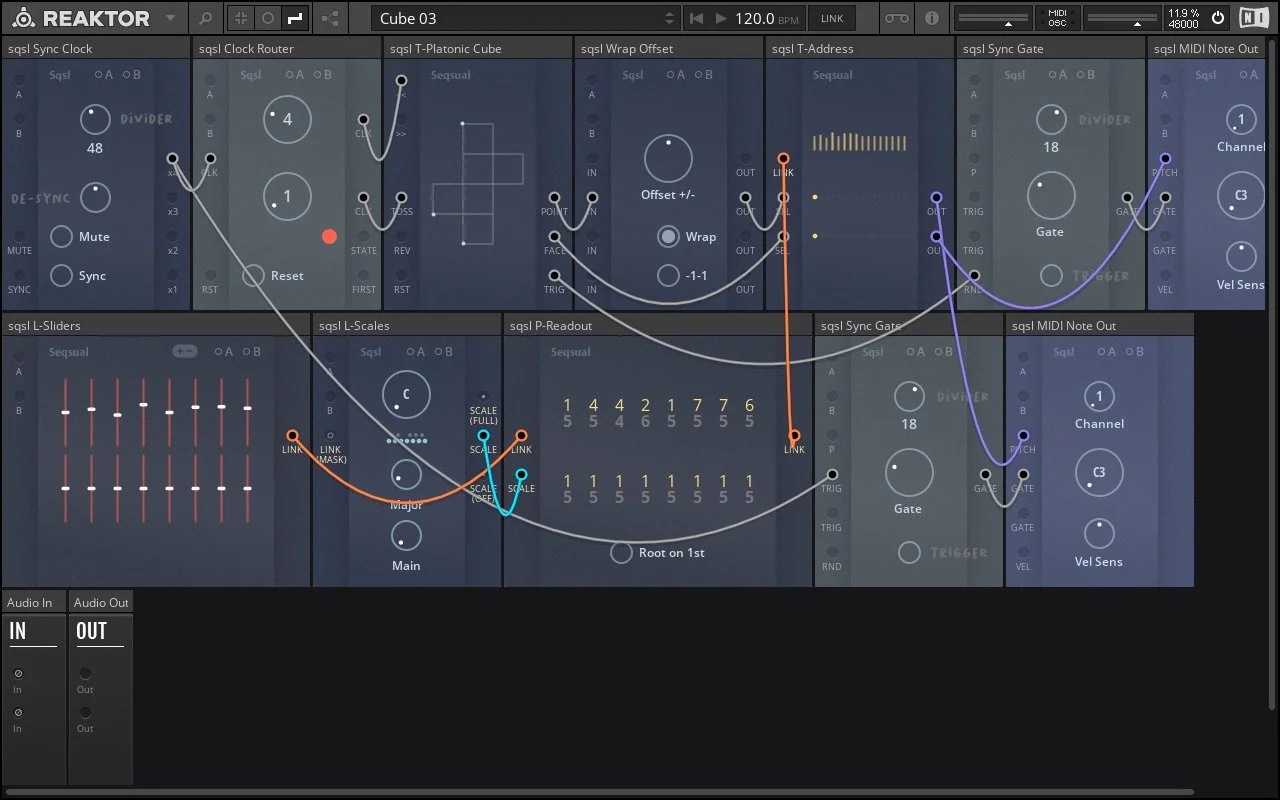Select the sqsl P-Readout panel header
Viewport: 1280px width, 800px height.
coord(658,325)
